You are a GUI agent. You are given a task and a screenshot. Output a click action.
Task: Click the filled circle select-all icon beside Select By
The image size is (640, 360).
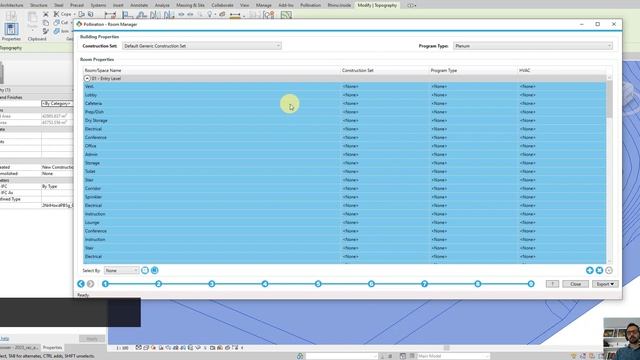(x=155, y=270)
